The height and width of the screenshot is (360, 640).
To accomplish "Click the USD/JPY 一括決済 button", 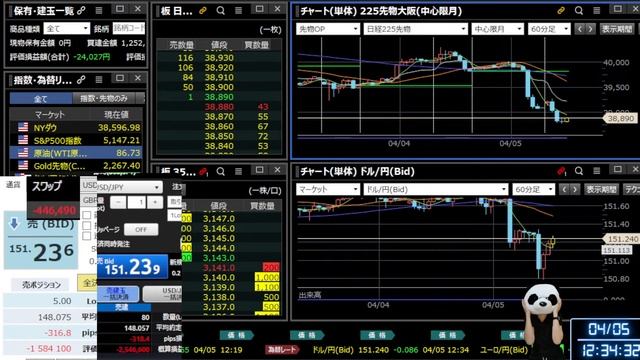I will click(x=163, y=293).
